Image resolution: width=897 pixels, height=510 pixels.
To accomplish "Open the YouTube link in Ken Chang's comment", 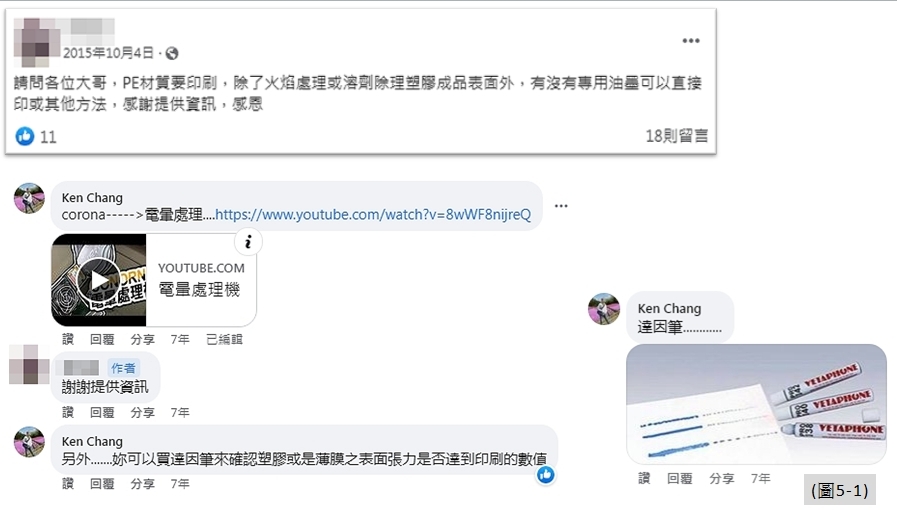I will coord(373,214).
